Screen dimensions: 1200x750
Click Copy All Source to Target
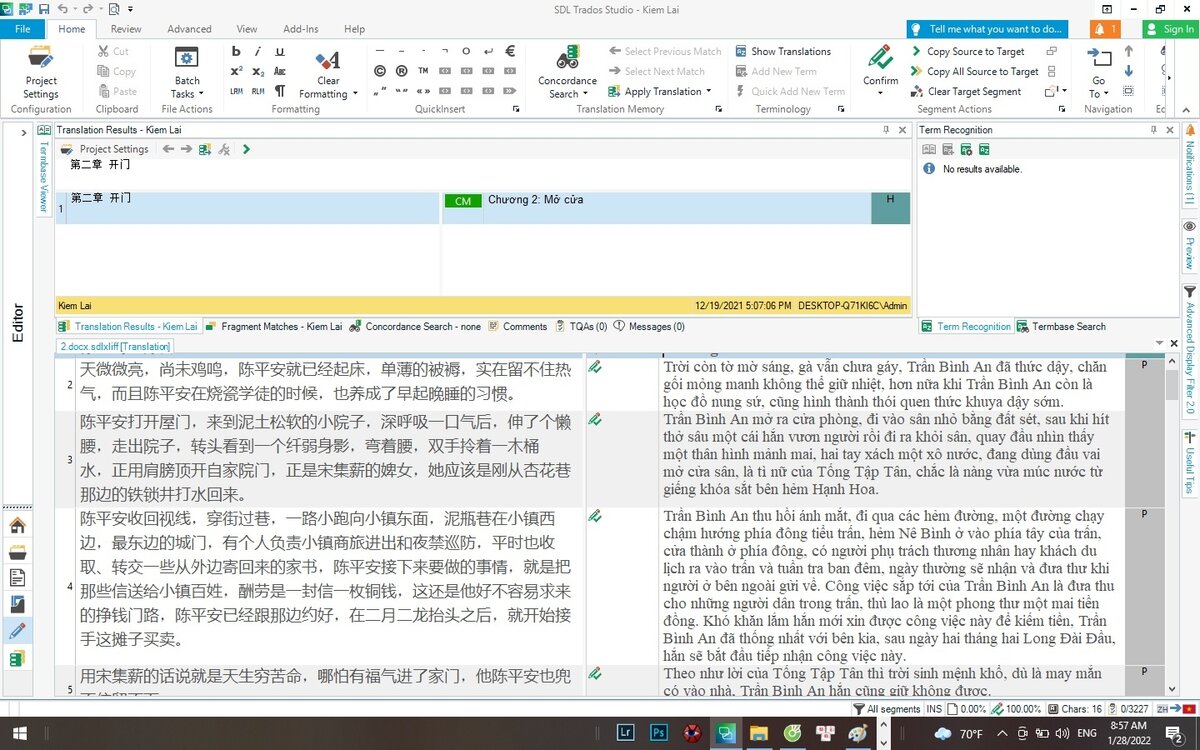tap(974, 71)
